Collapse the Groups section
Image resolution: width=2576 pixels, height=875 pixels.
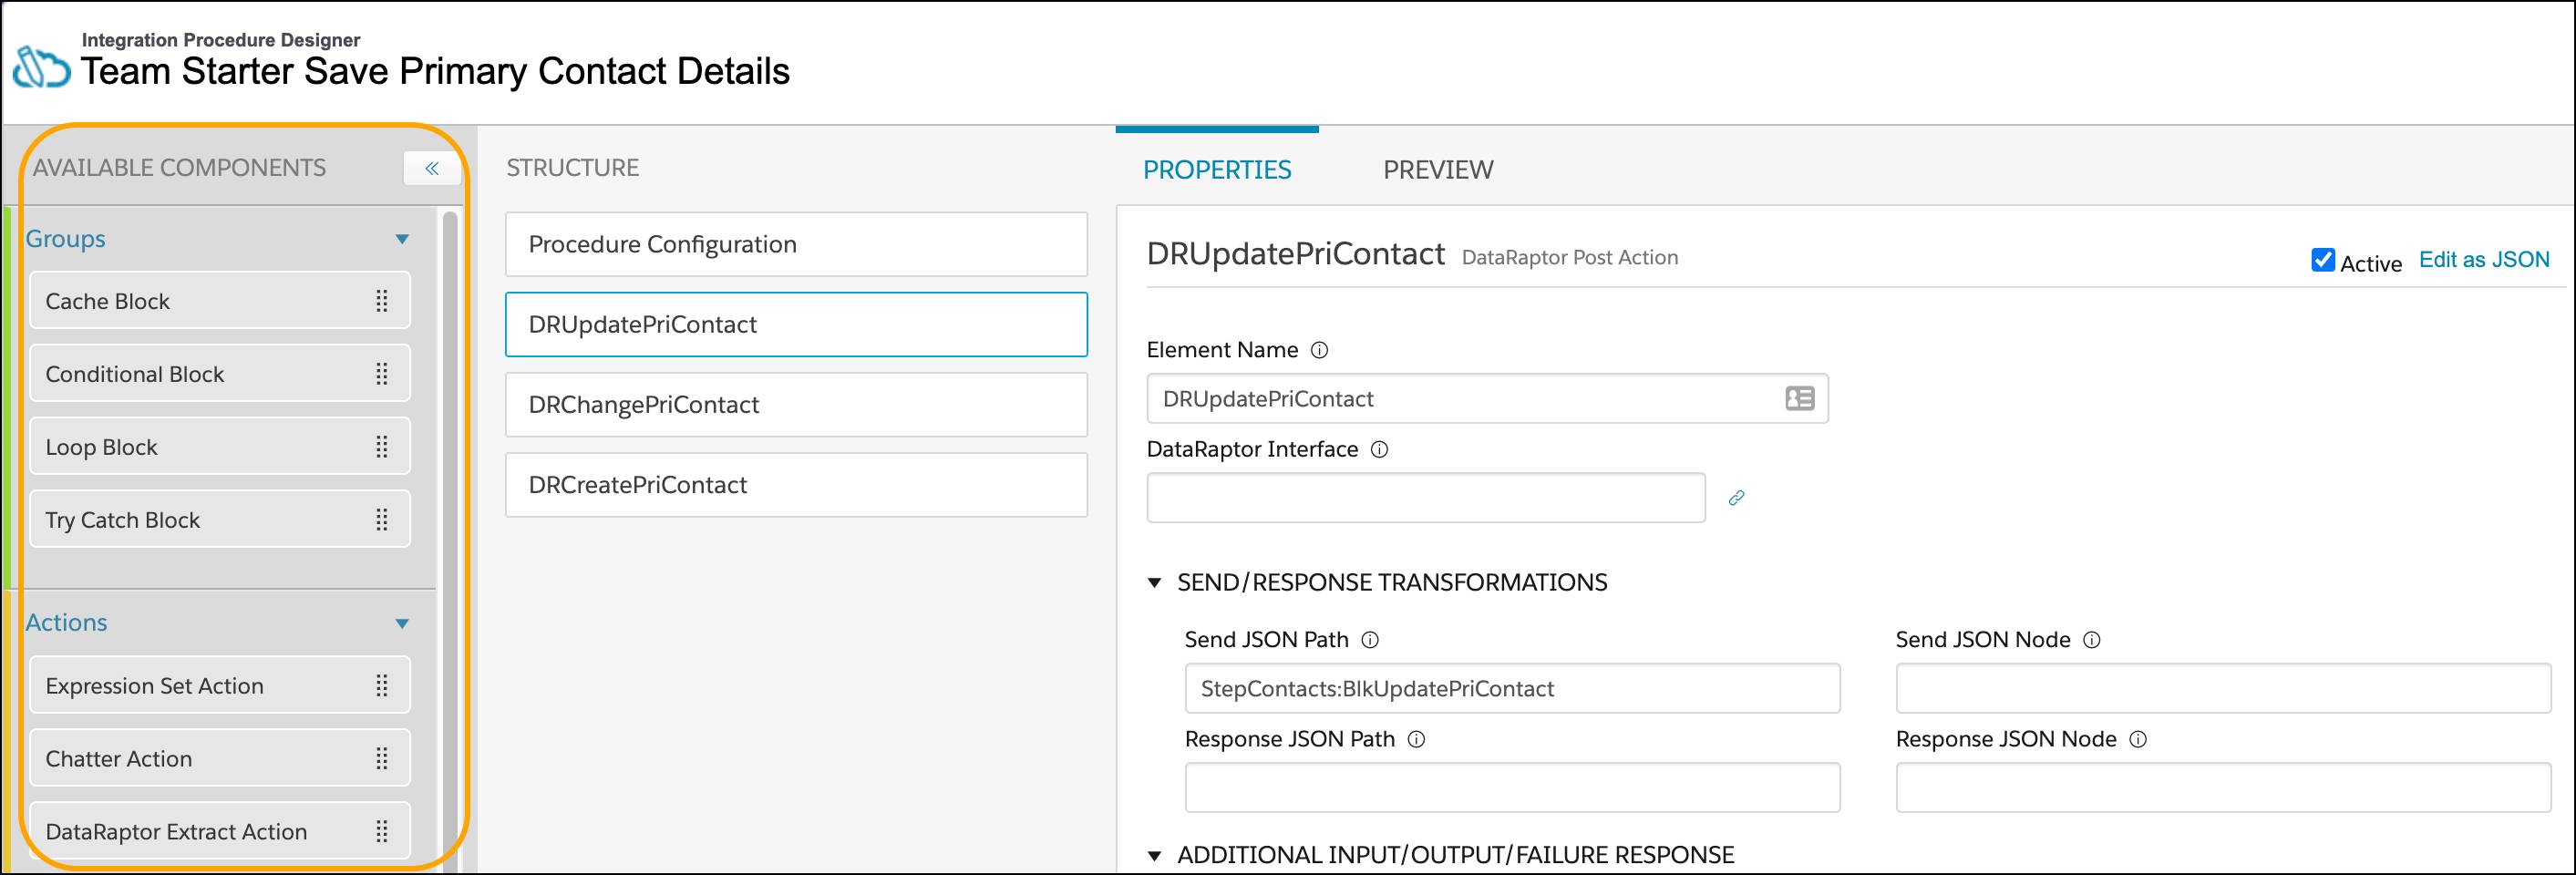click(x=403, y=239)
